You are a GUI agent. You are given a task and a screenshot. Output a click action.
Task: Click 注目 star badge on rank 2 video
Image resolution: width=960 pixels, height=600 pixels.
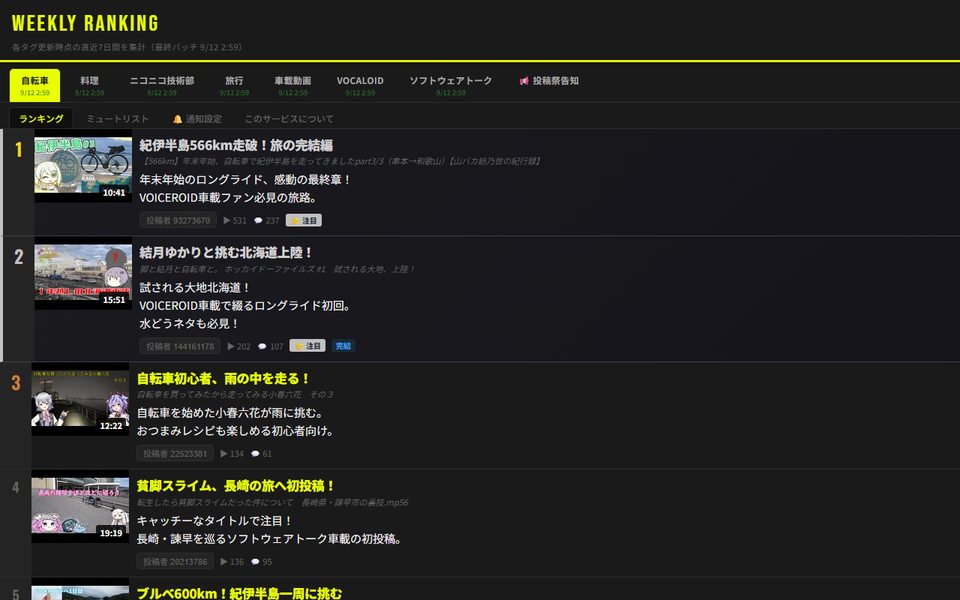point(307,346)
